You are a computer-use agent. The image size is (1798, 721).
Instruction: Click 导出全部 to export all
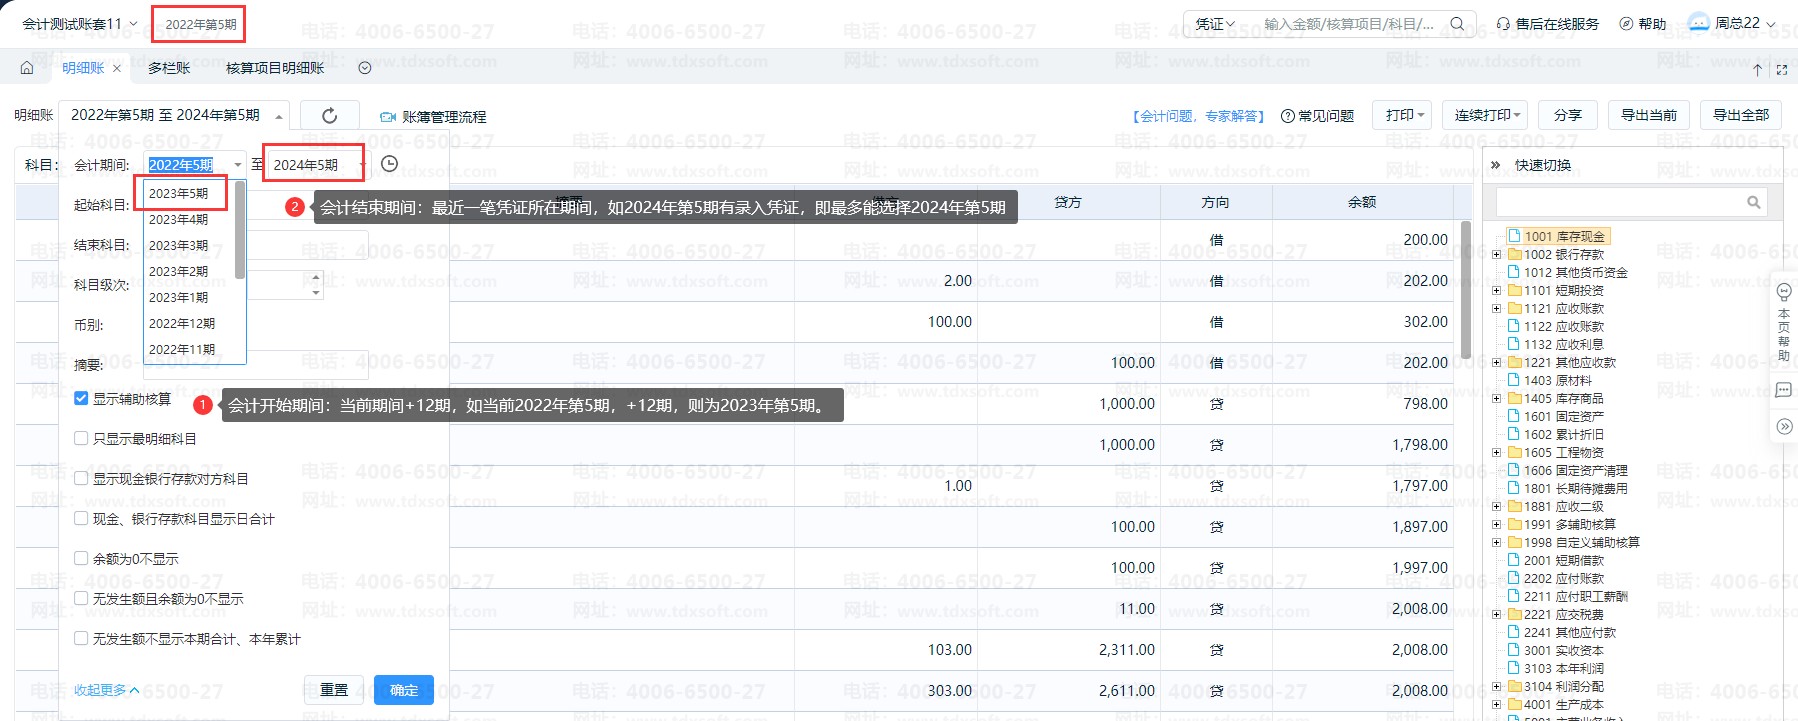click(x=1741, y=115)
